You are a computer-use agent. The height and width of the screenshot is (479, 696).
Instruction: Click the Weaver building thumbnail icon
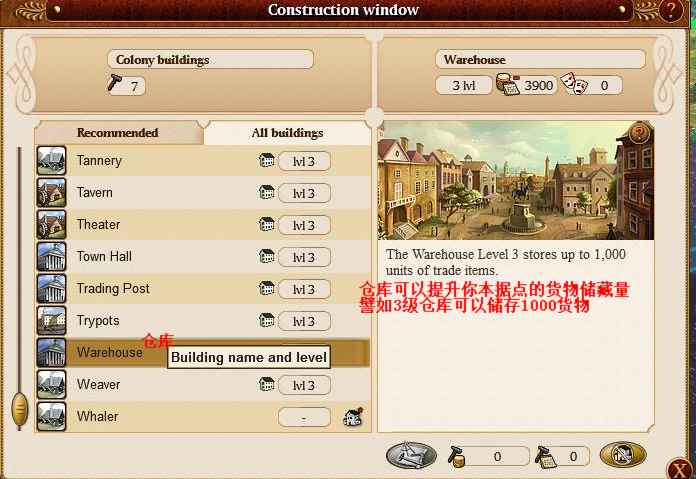51,384
